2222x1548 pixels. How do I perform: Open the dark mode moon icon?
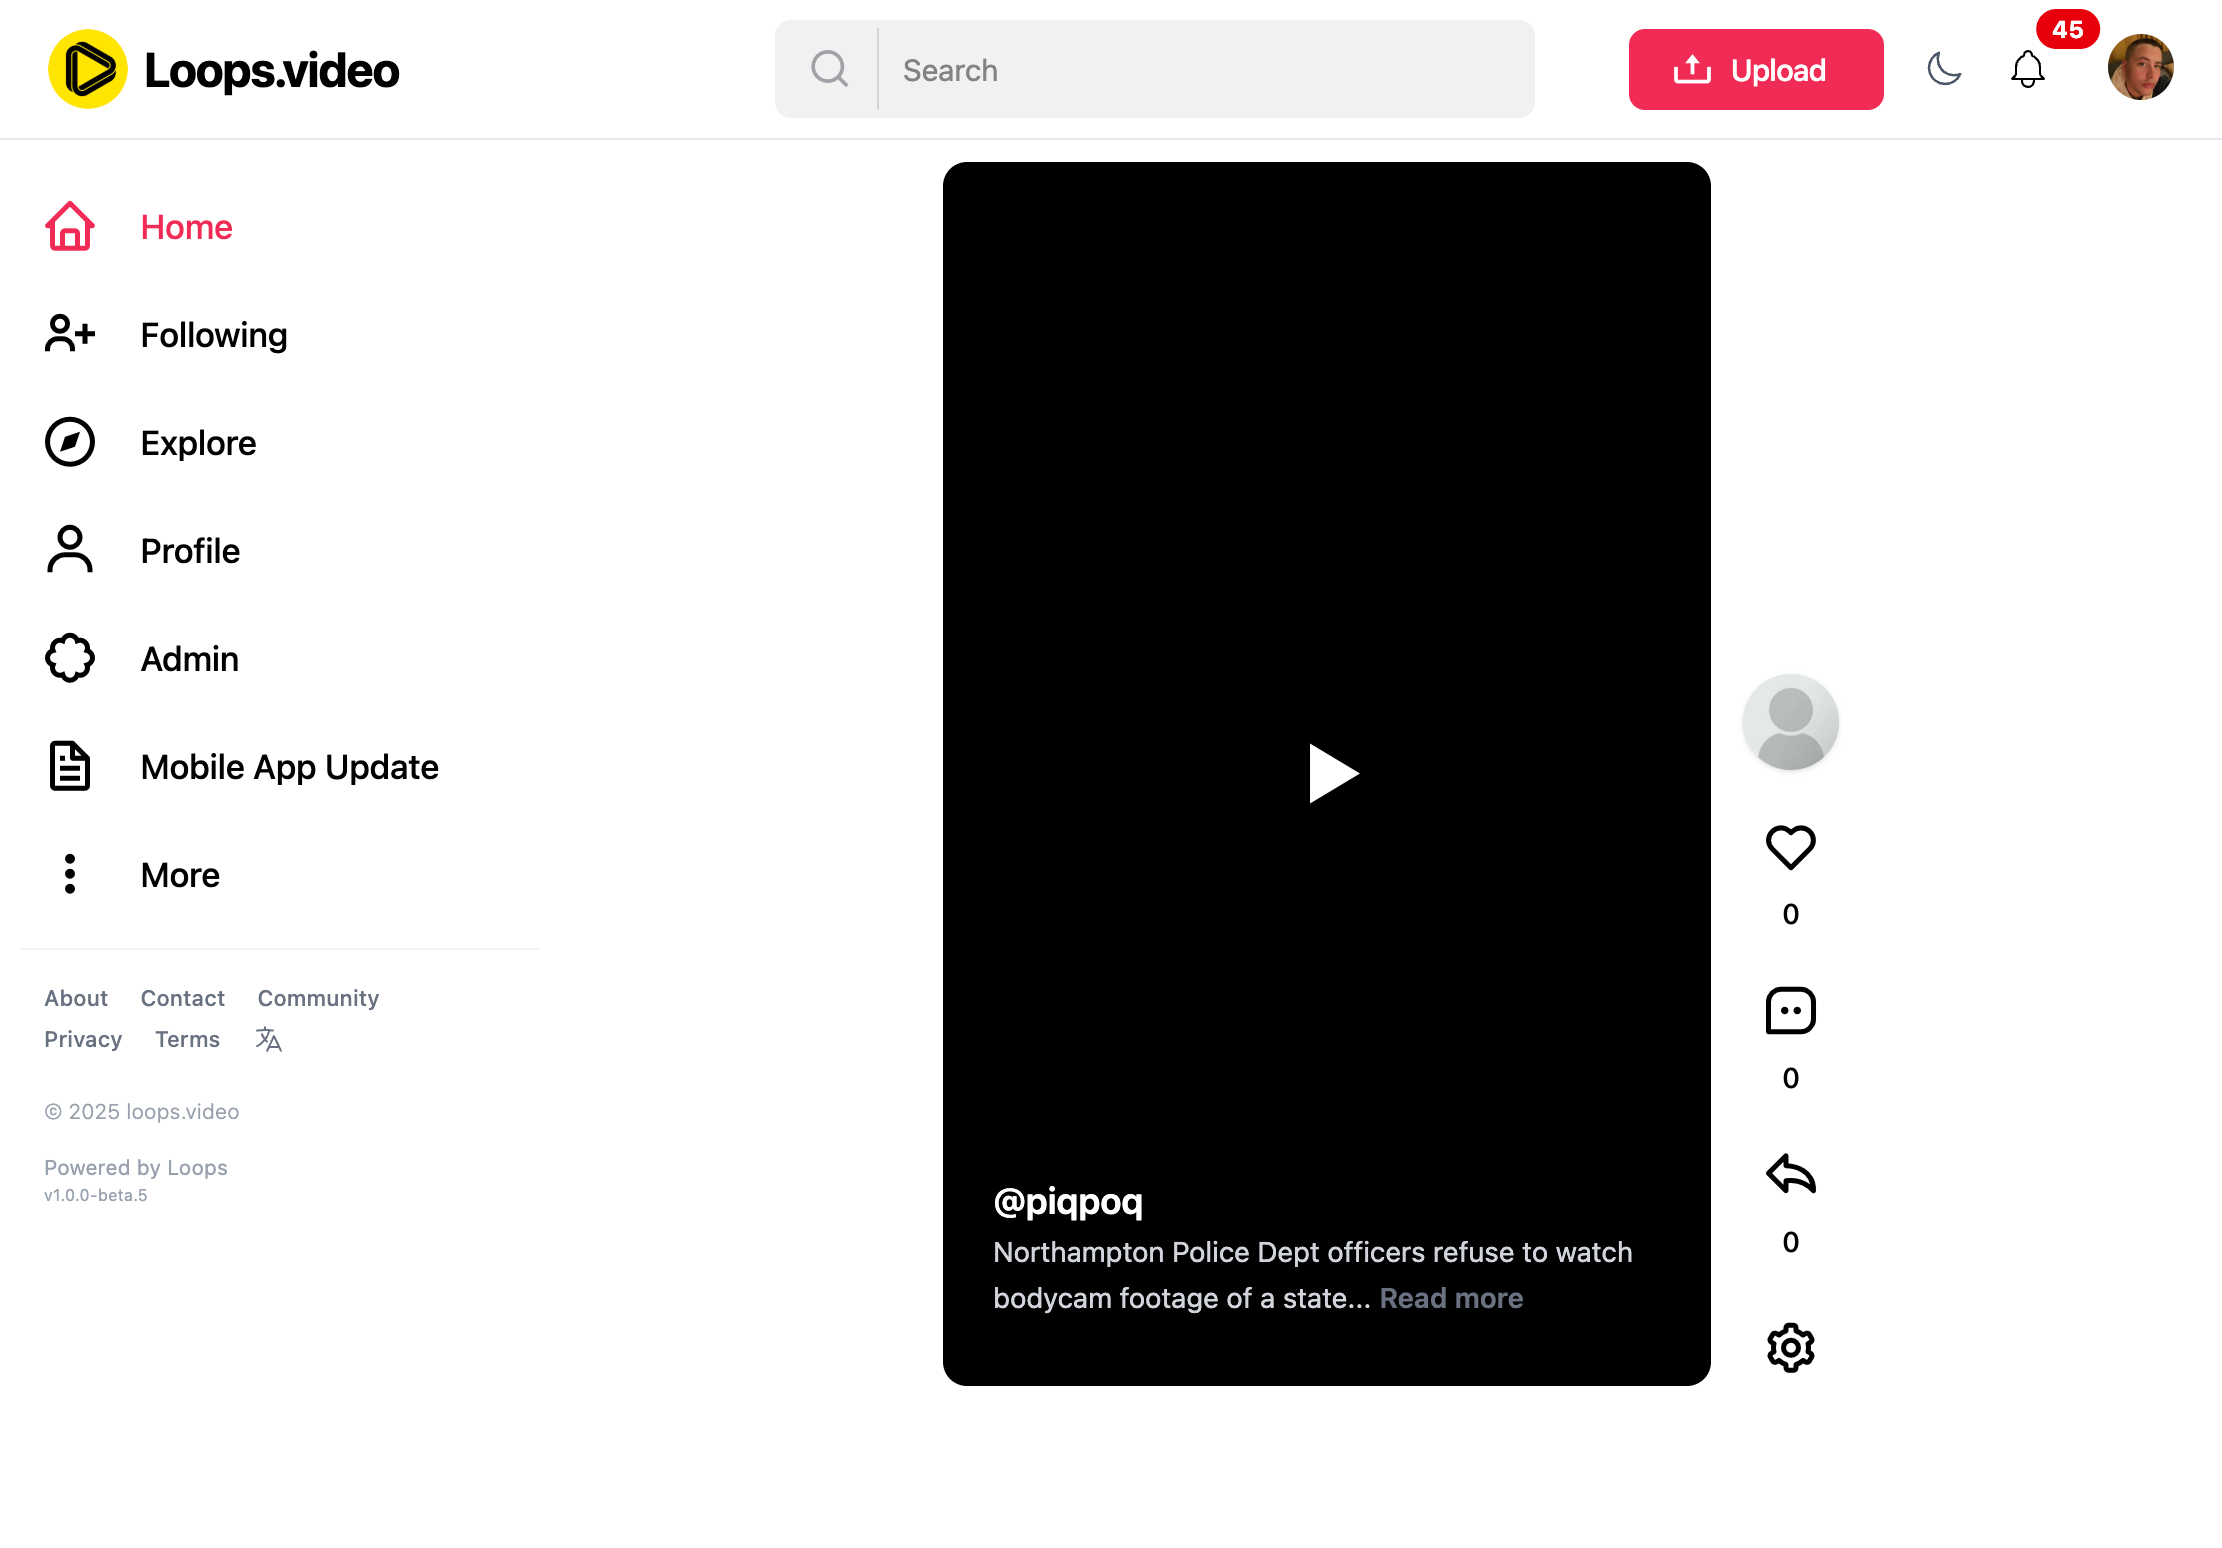pos(1944,69)
